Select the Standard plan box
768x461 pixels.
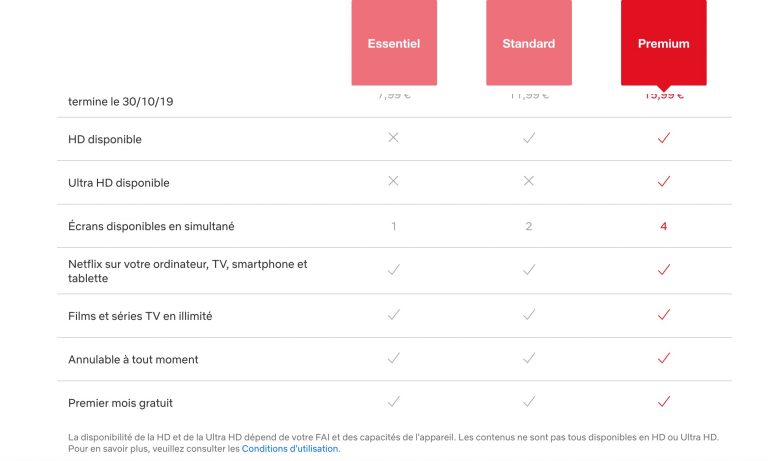click(528, 43)
